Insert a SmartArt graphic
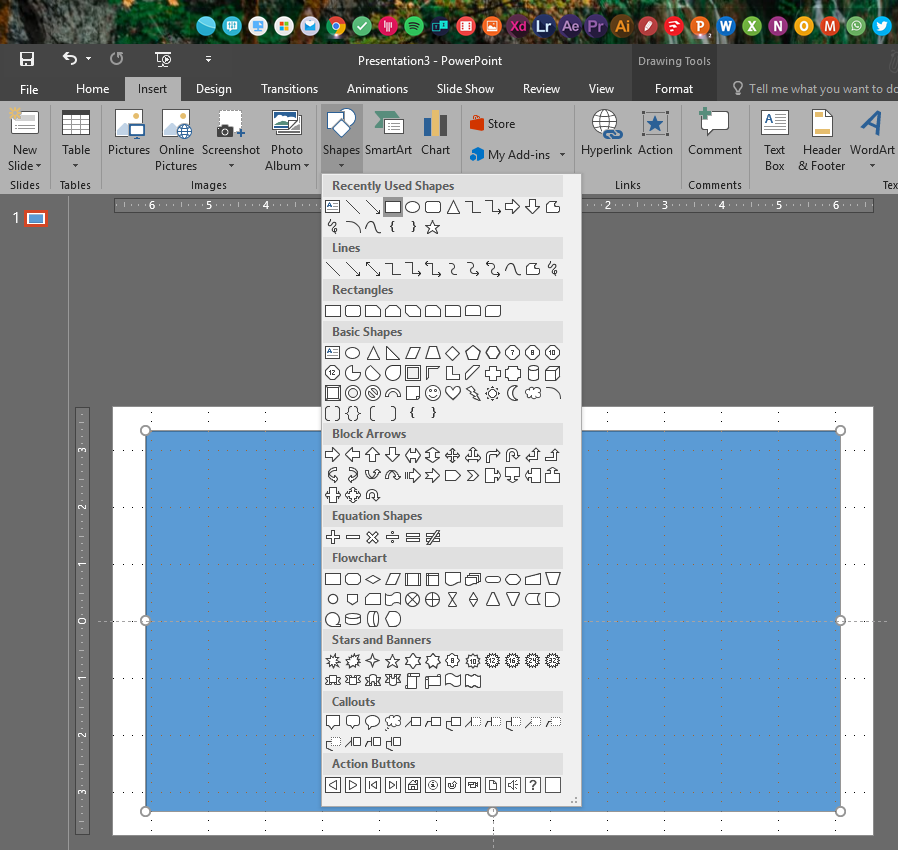This screenshot has height=850, width=898. (x=388, y=134)
